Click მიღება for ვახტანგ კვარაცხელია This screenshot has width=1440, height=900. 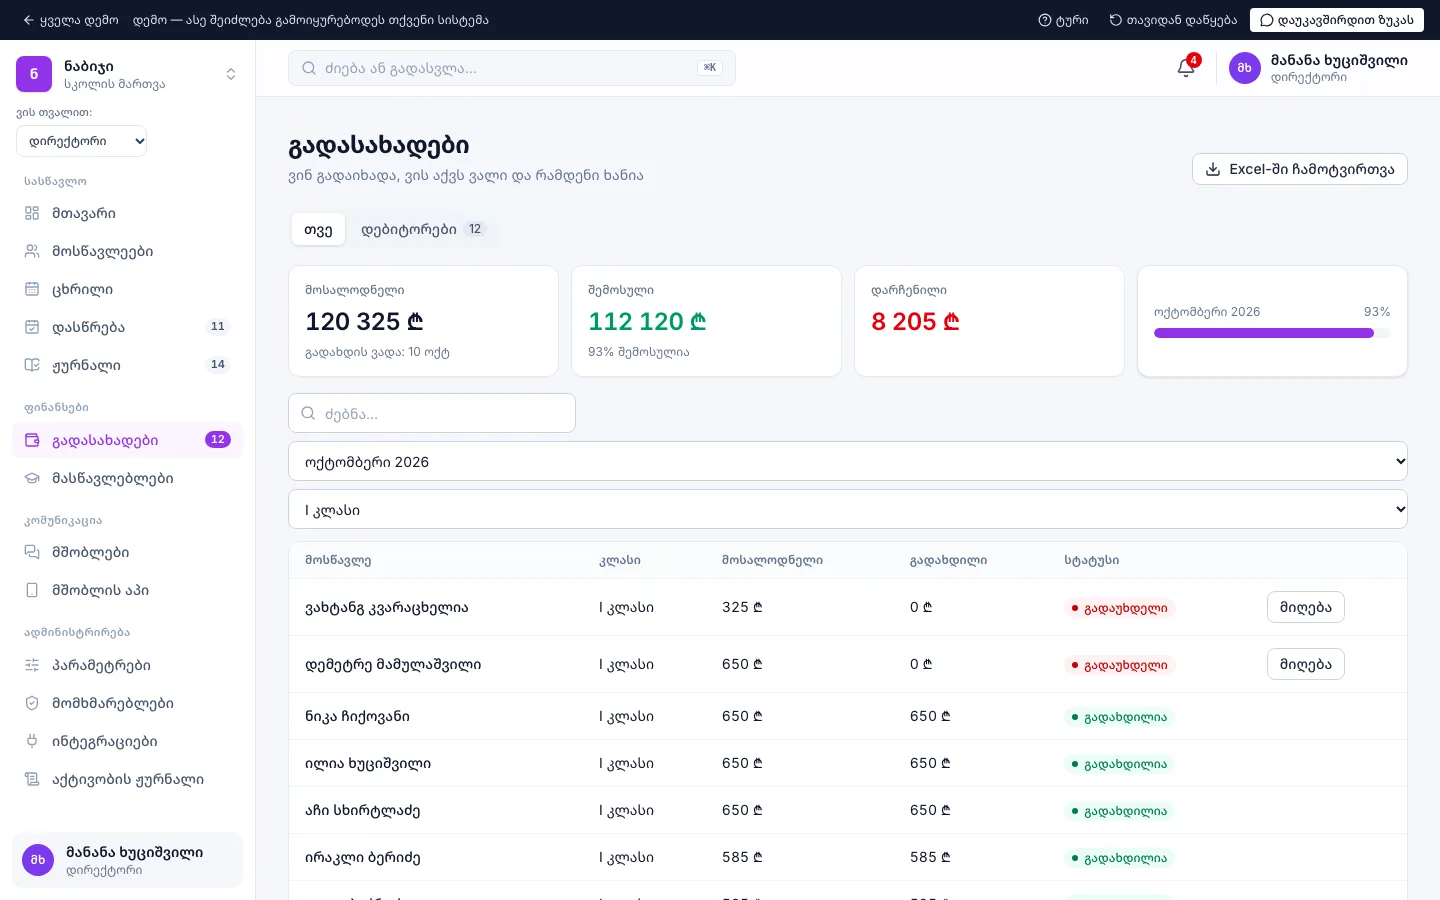1306,607
